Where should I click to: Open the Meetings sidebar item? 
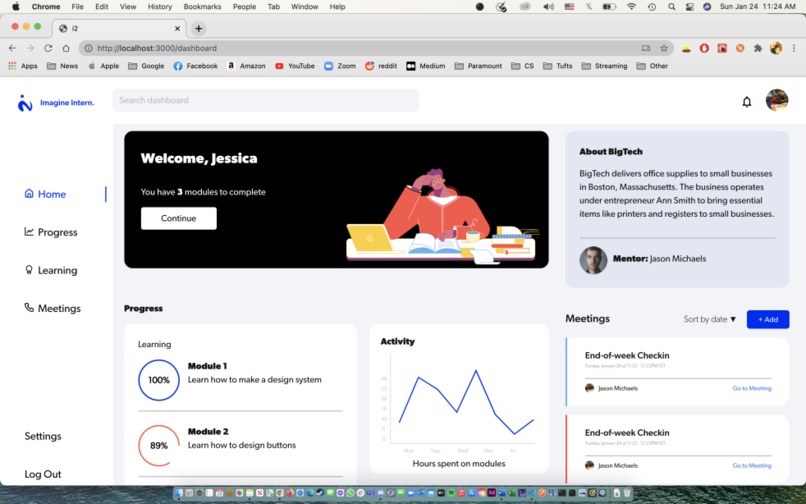[x=52, y=308]
